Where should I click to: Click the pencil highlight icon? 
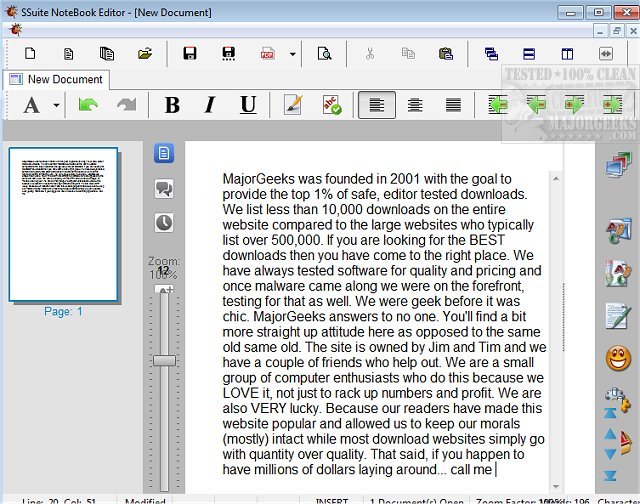point(293,105)
